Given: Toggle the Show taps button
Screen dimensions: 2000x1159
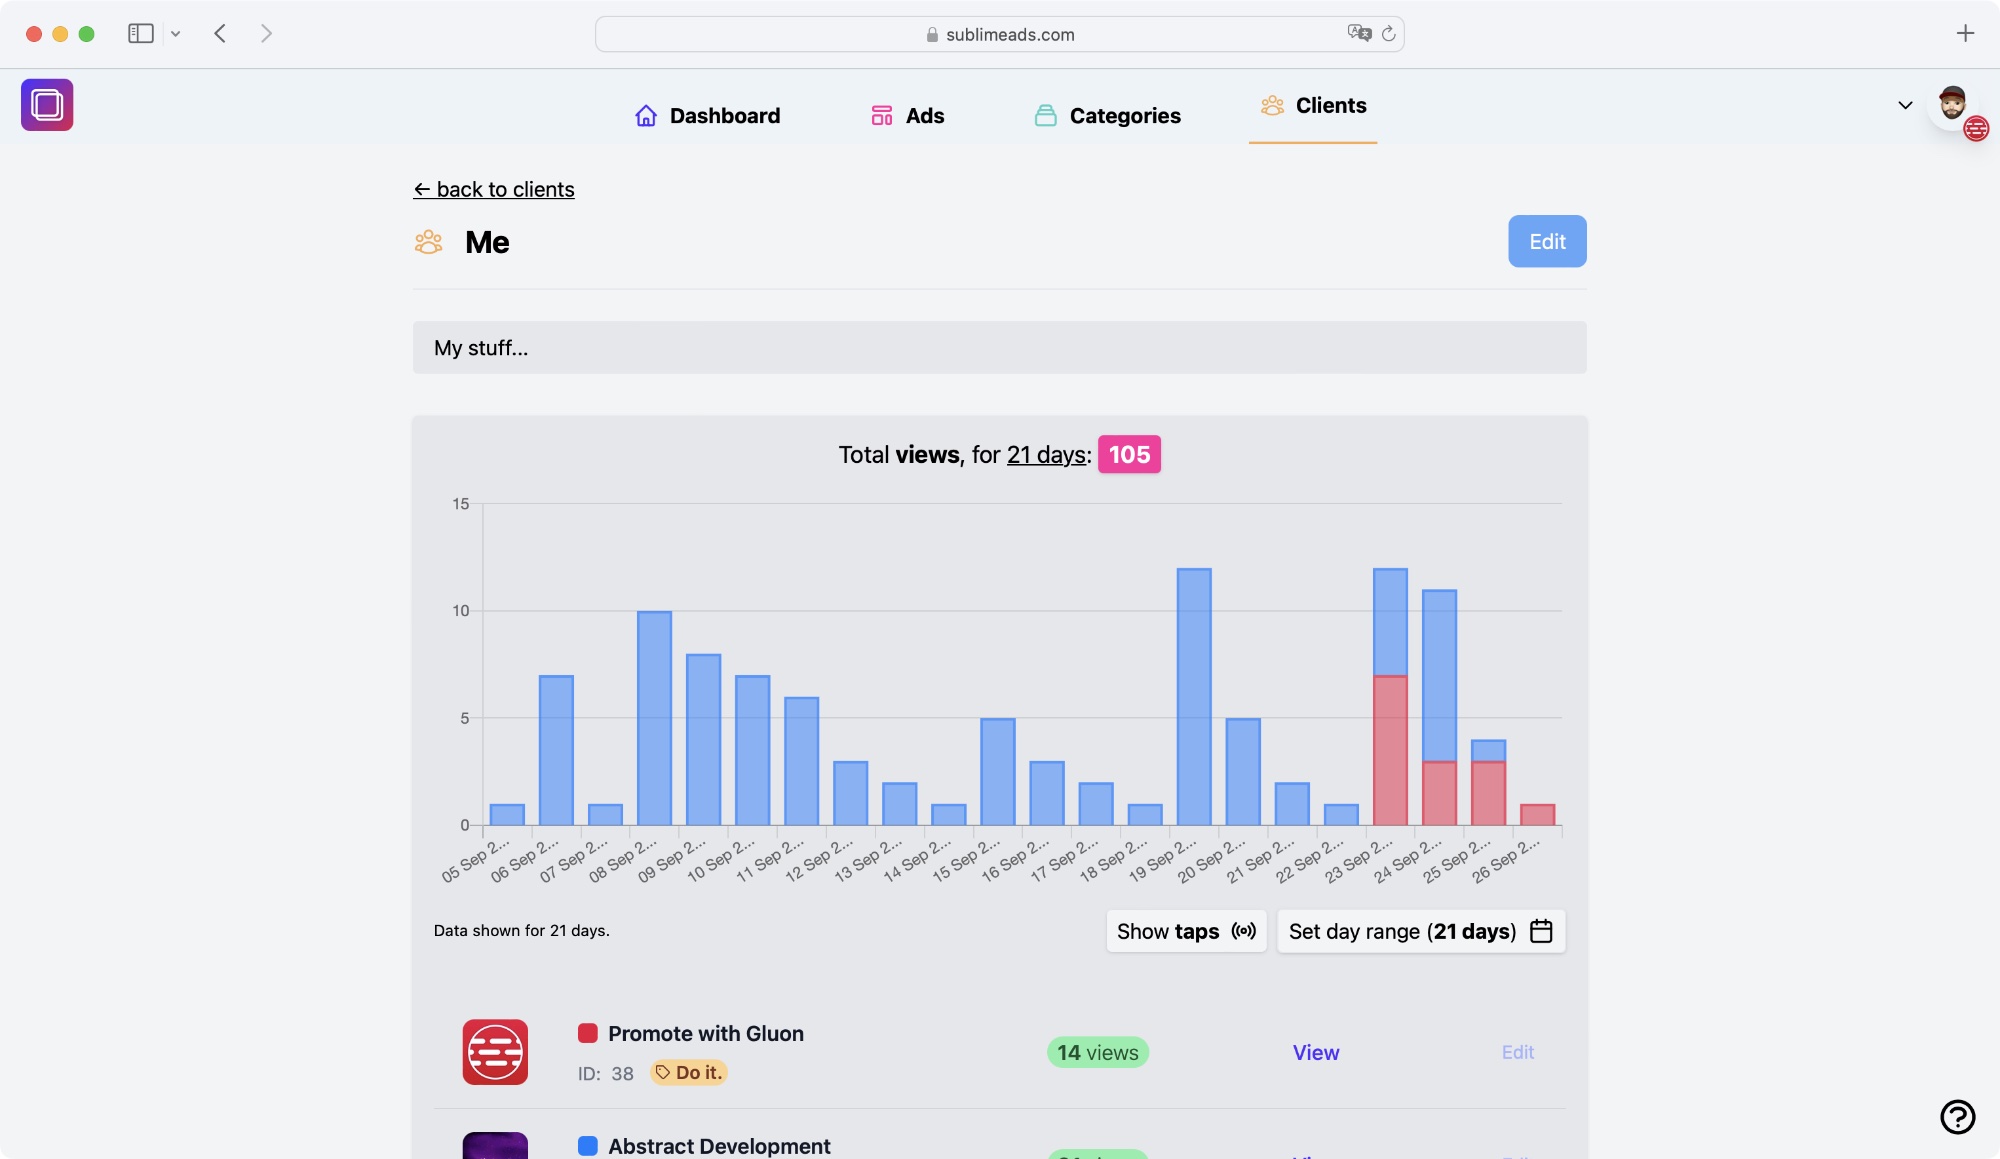Looking at the screenshot, I should [1186, 931].
